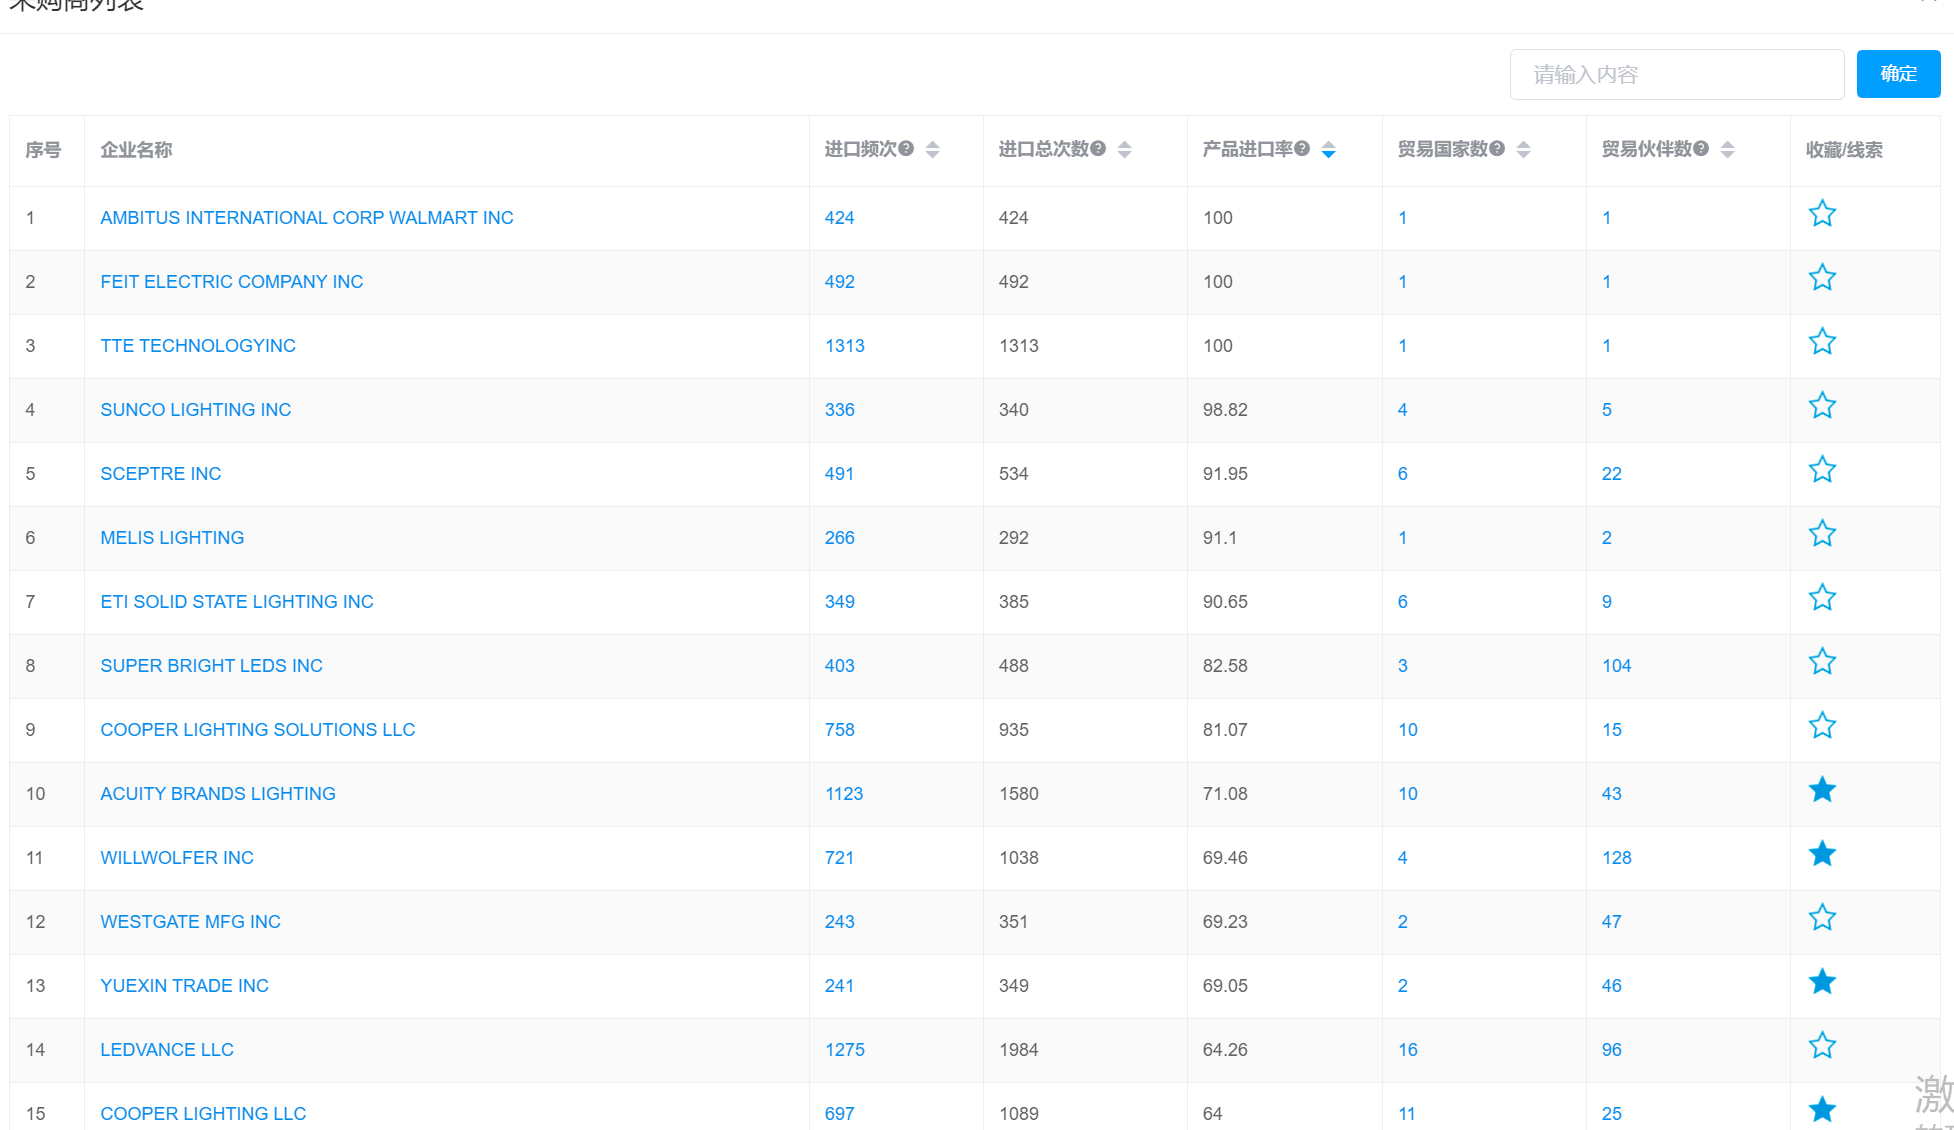This screenshot has width=1954, height=1130.
Task: Sort by 进口频次 using sort arrows
Action: tap(933, 150)
